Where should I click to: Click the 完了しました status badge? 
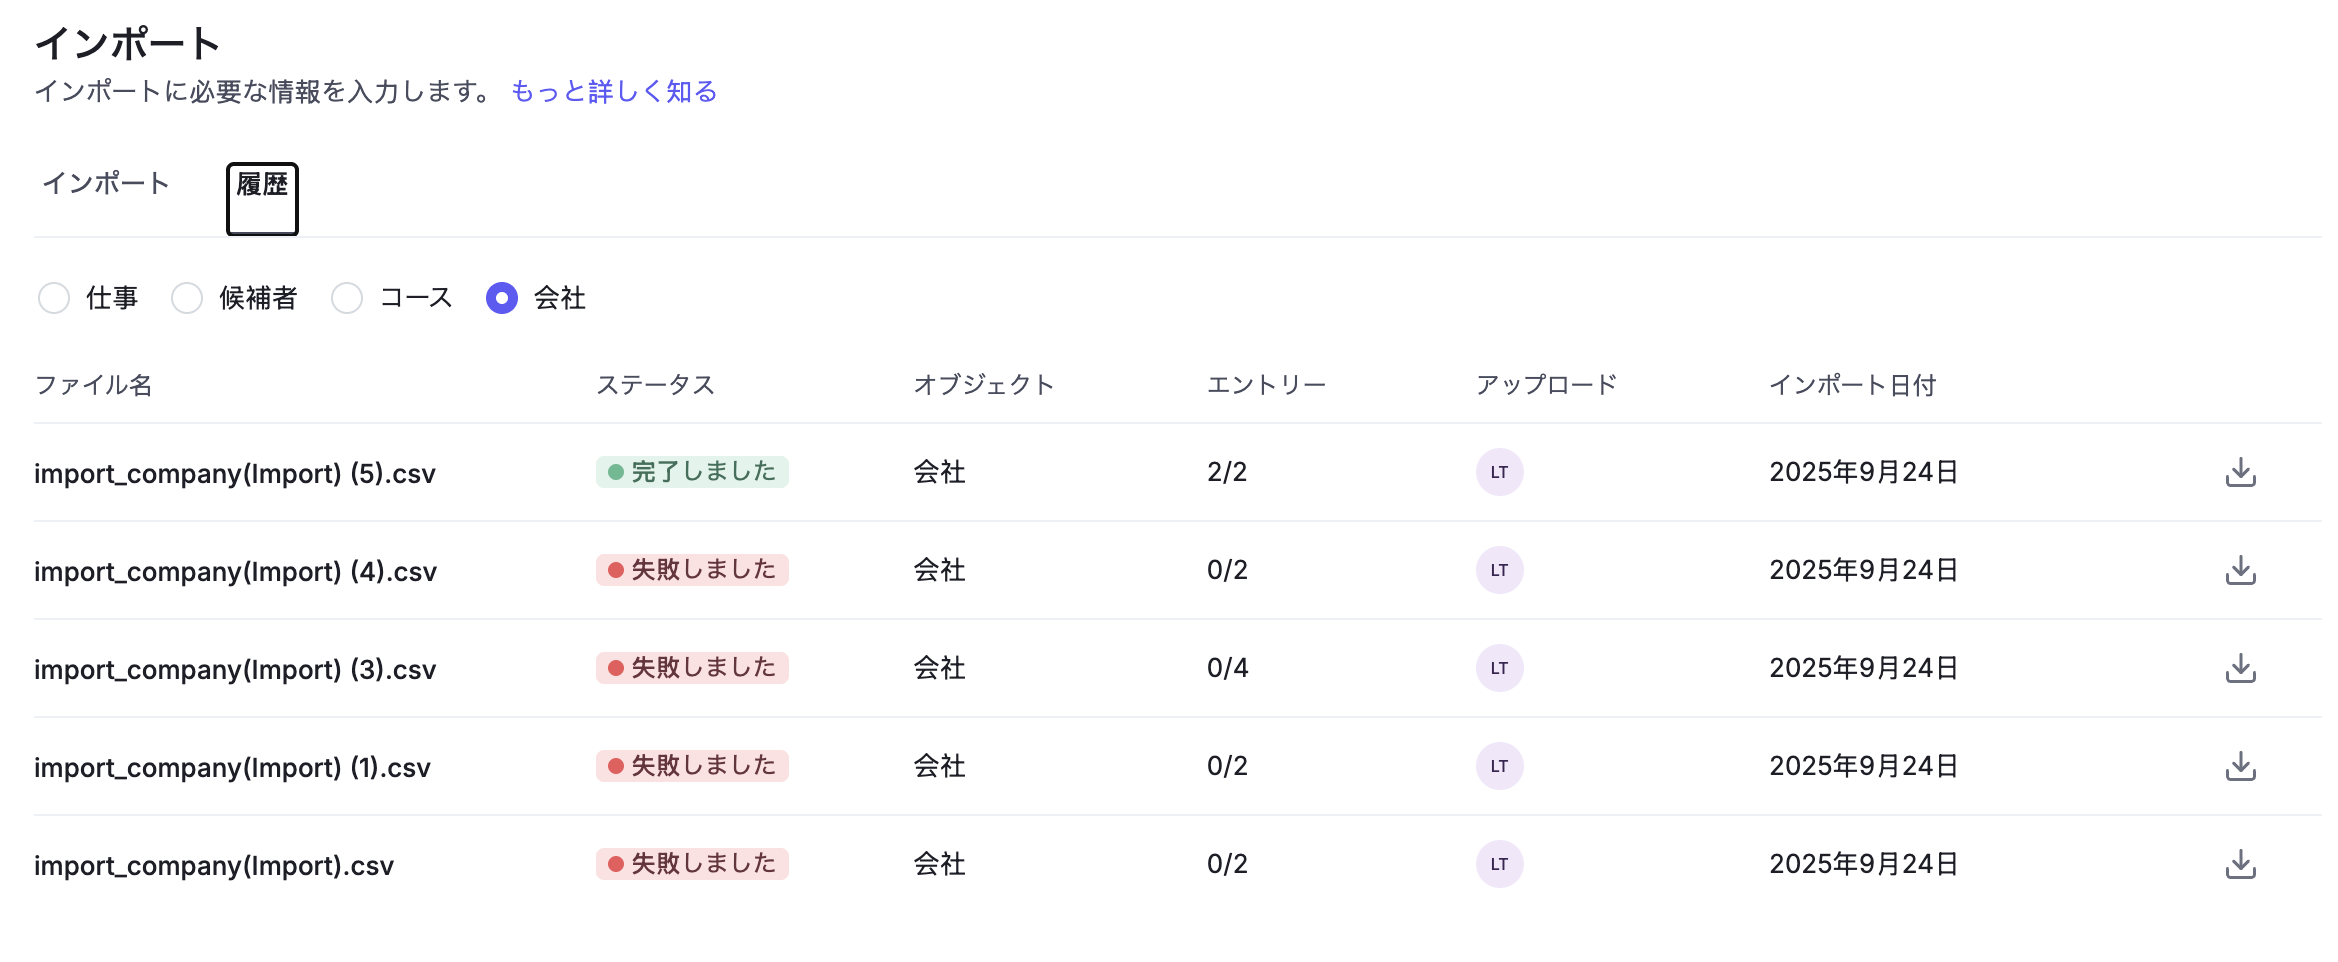[692, 472]
